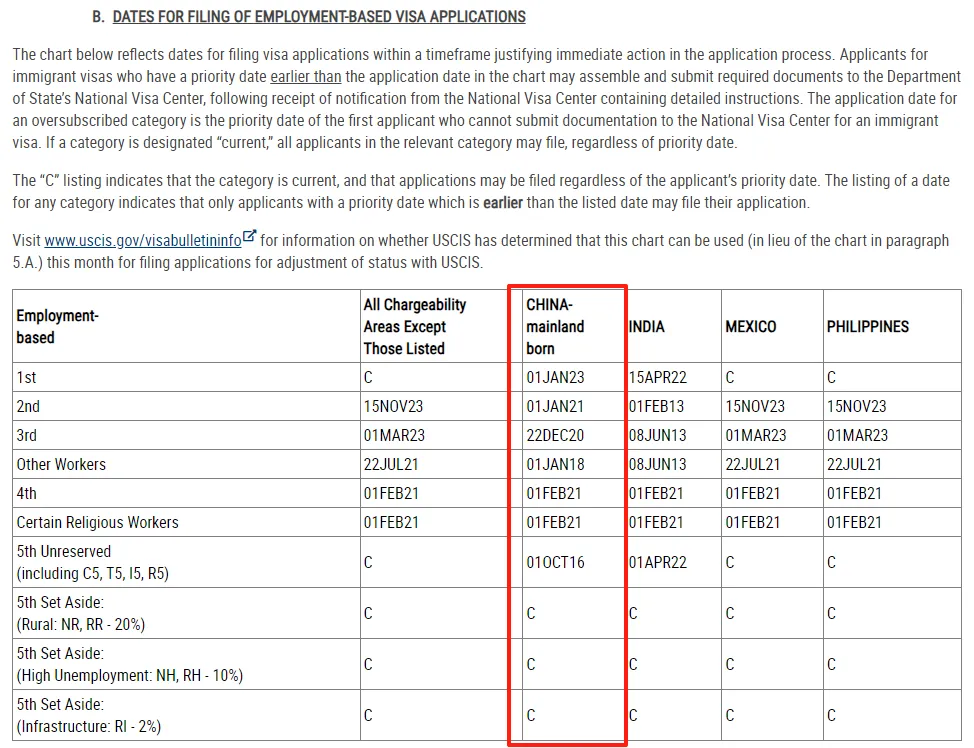Screen dimensions: 974x748
Task: Select the All Chargeability Areas column header
Action: tap(414, 326)
